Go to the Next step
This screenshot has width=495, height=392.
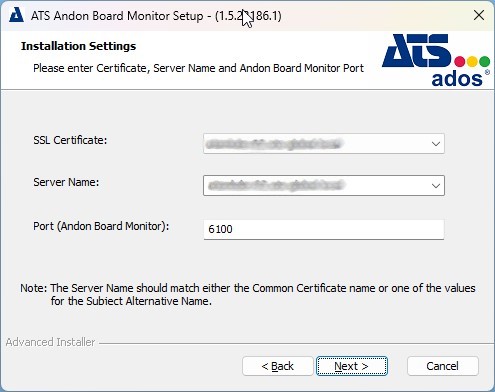(x=352, y=366)
